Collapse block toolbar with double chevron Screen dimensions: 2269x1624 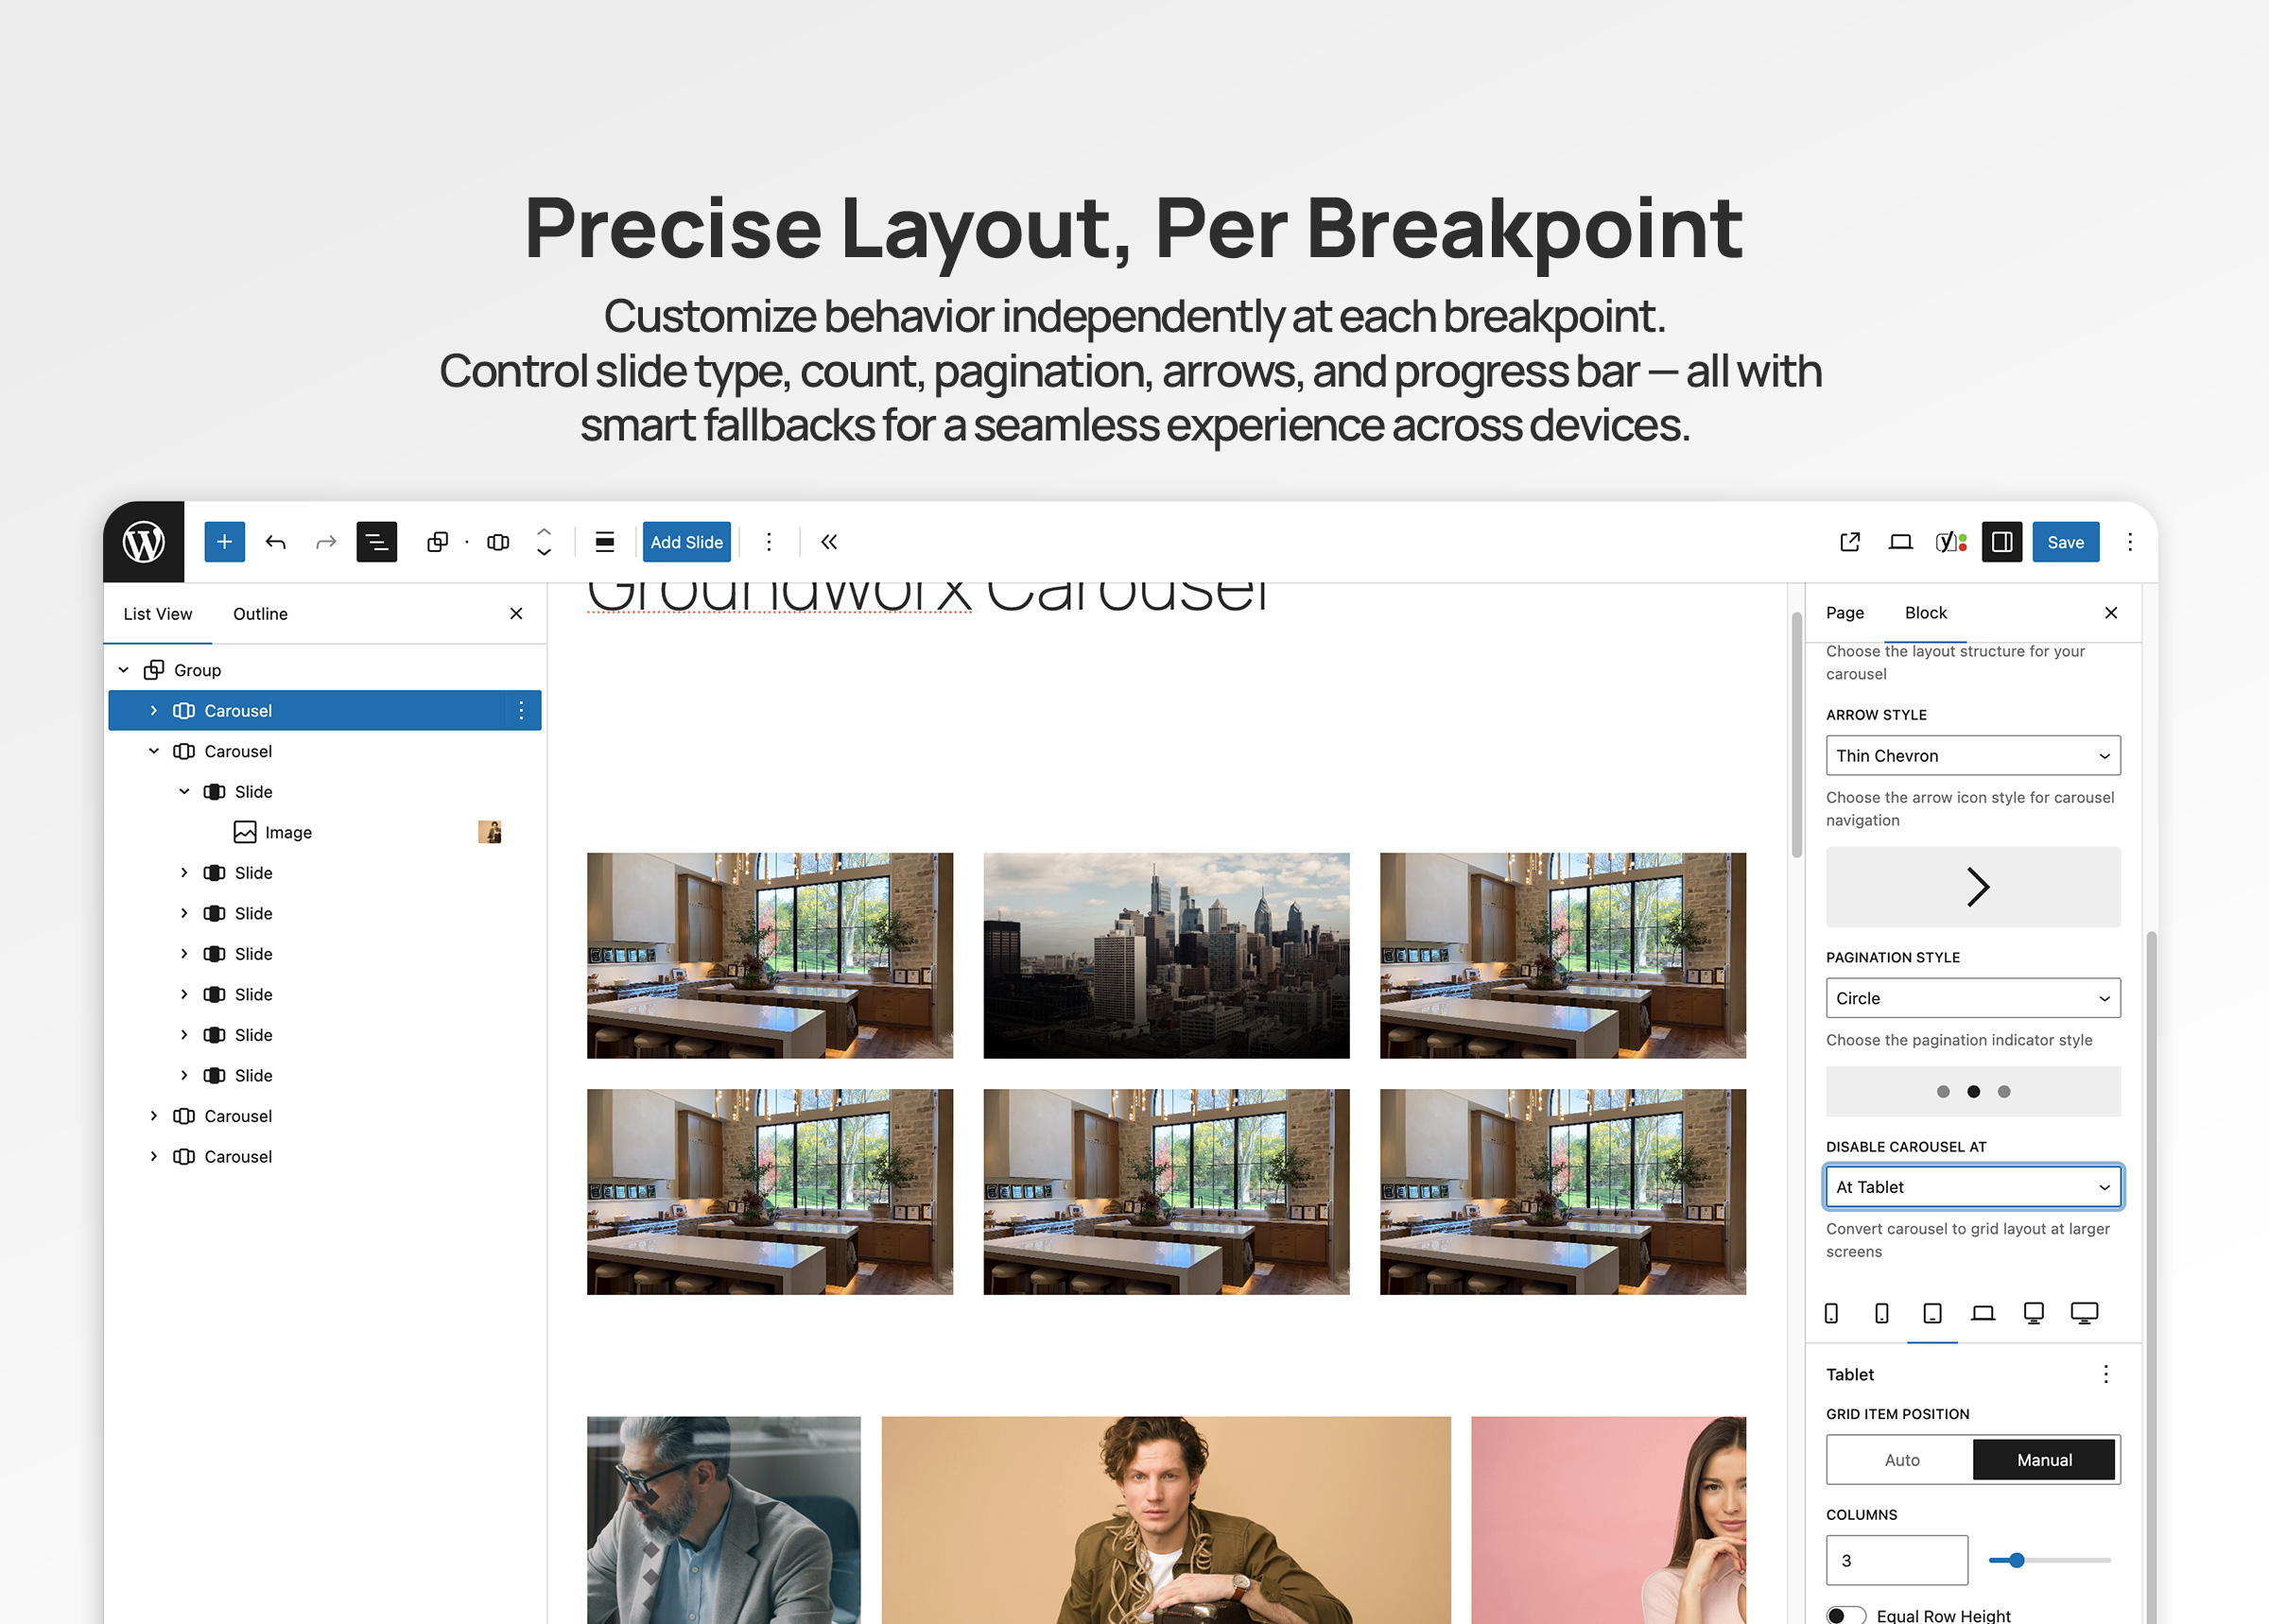click(x=829, y=542)
